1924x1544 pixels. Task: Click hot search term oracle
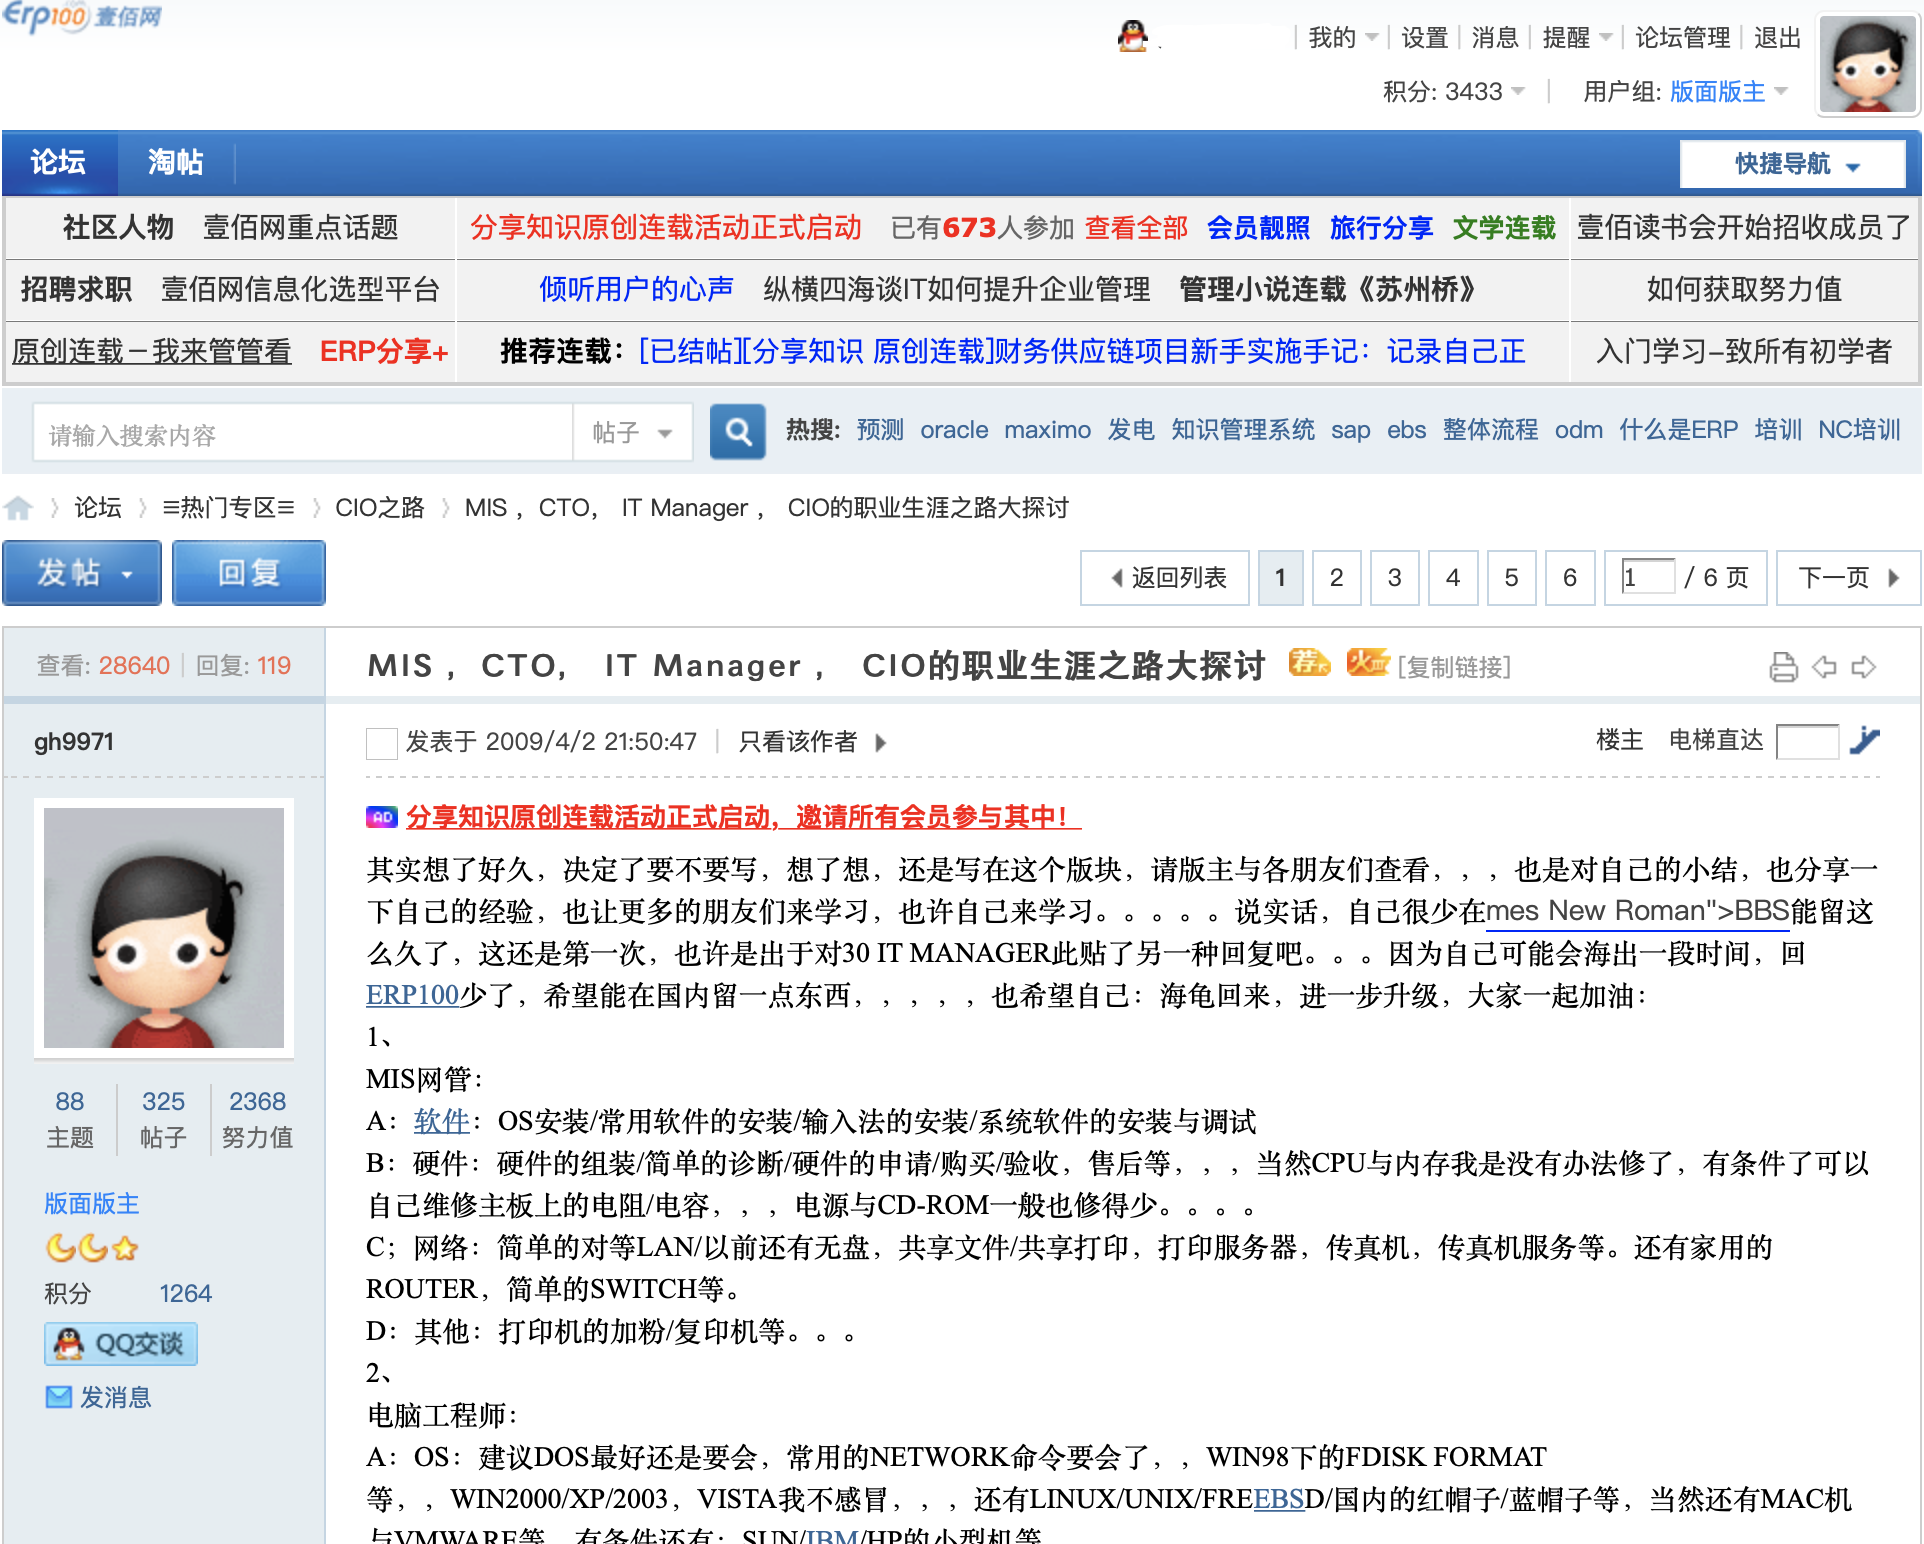954,430
